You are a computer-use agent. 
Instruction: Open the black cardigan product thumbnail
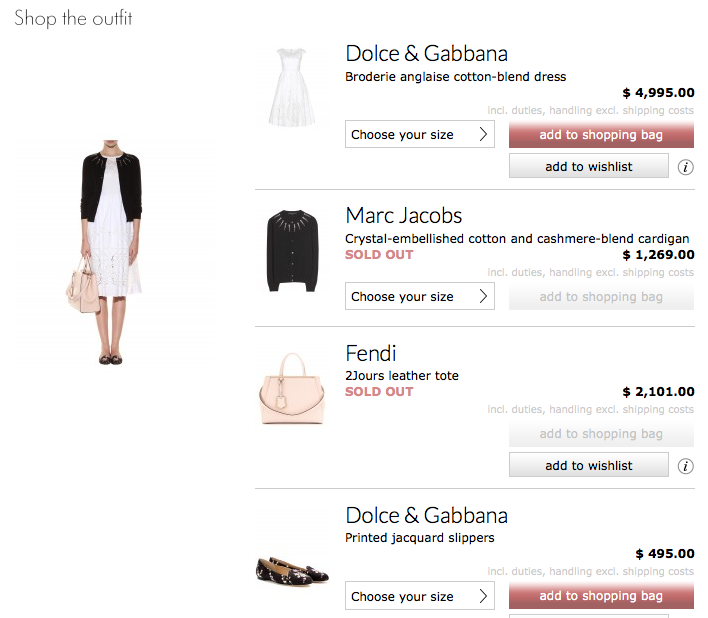293,251
